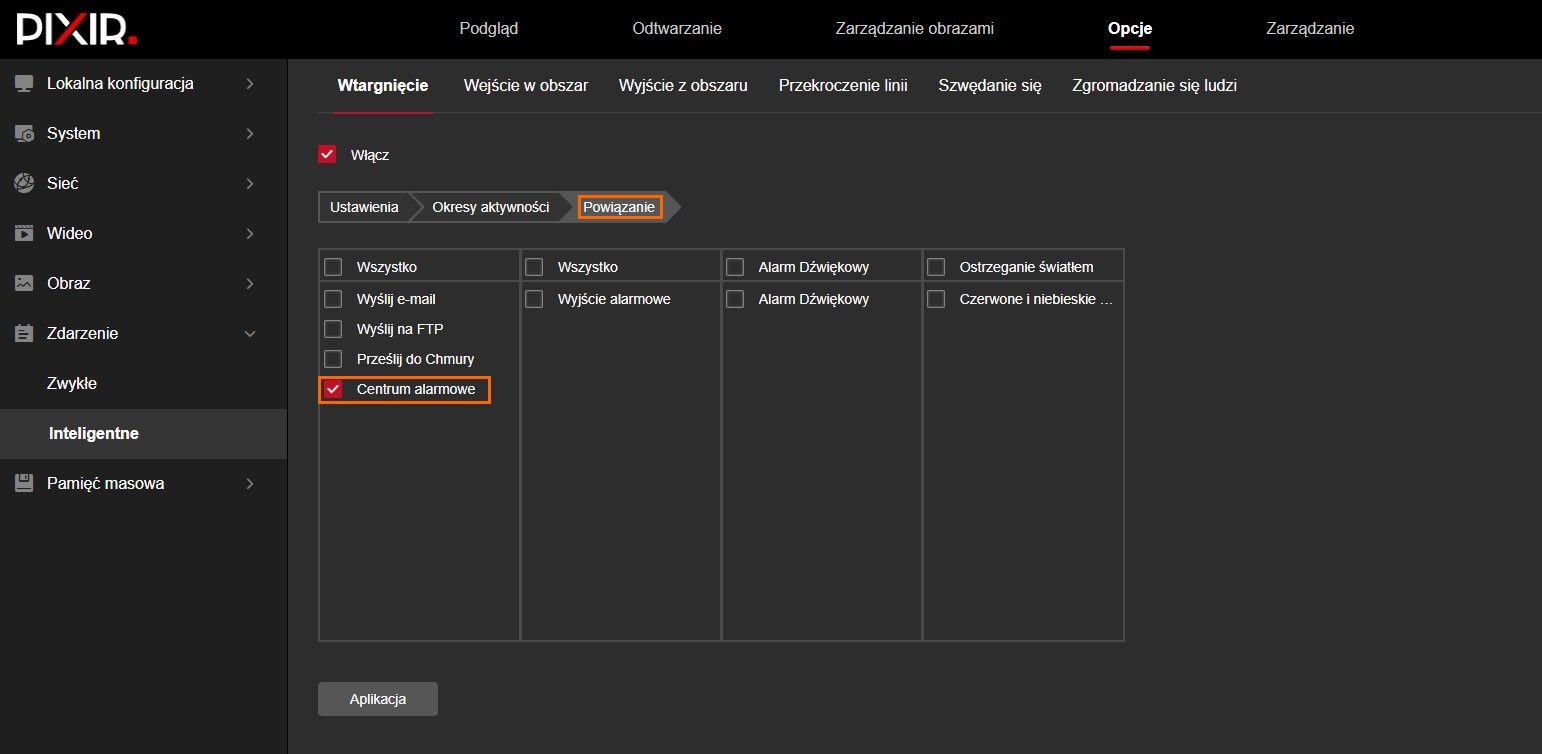This screenshot has height=754, width=1542.
Task: Collapse the Zdarzenie section arrow
Action: [250, 334]
